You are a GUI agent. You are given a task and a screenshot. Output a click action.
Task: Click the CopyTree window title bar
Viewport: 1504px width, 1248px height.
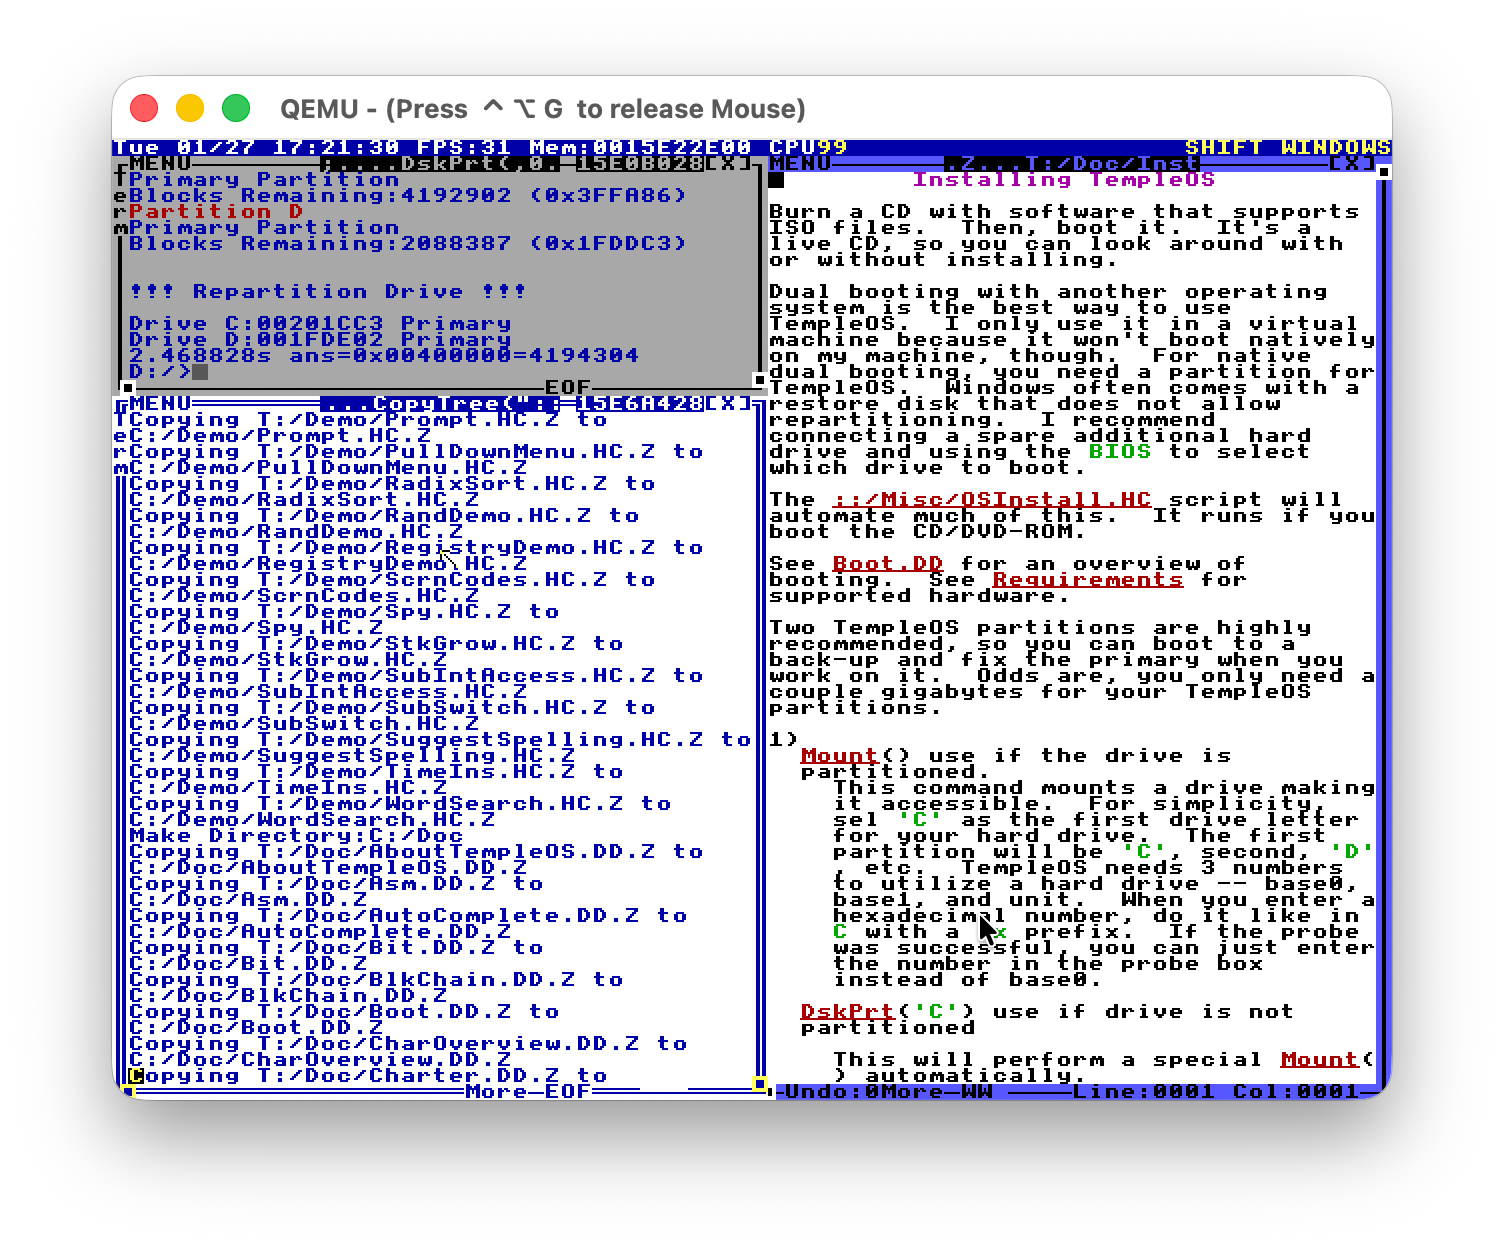[x=440, y=403]
